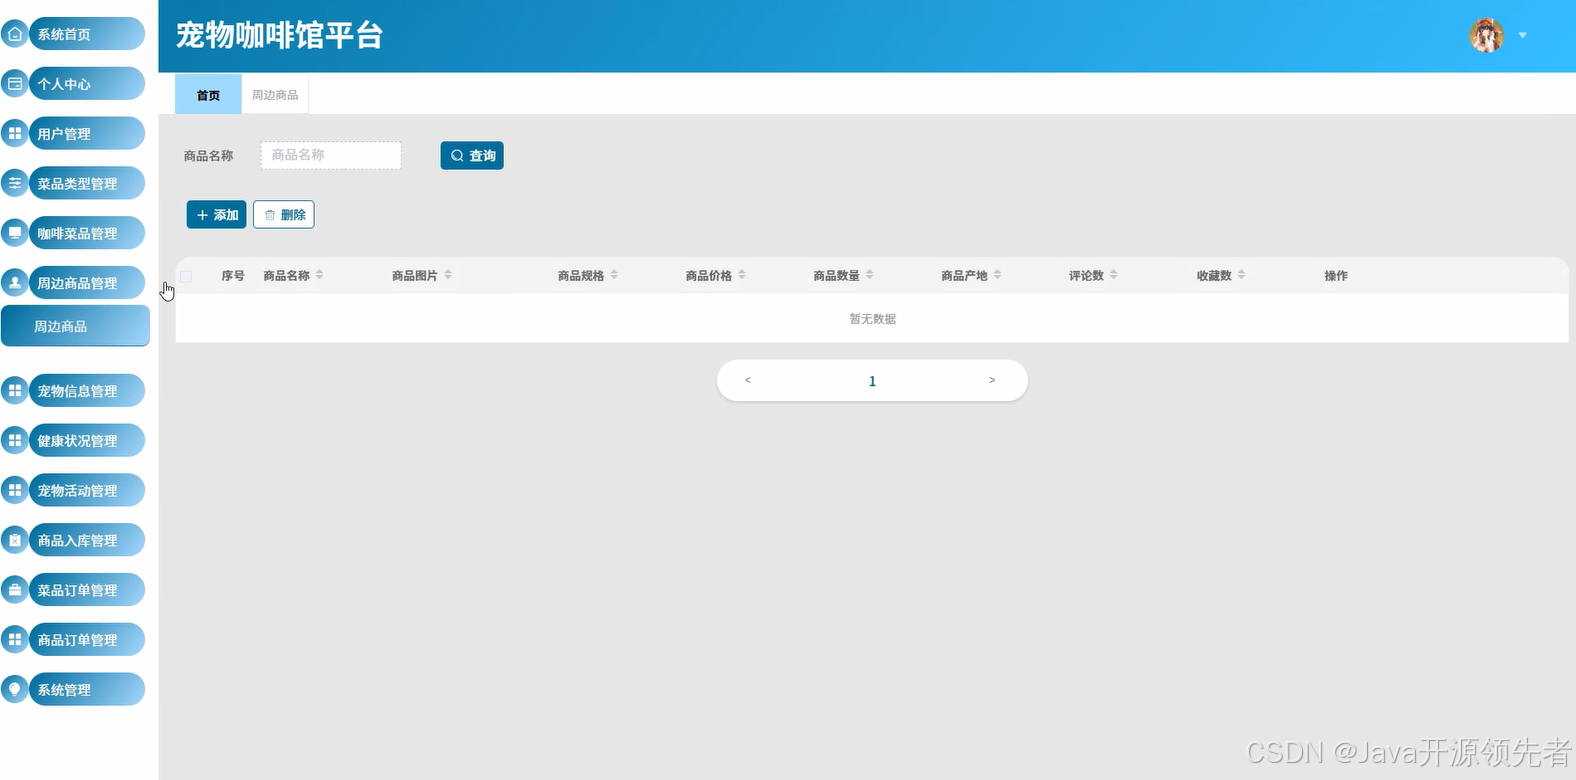
Task: Collapse 周边商品管理 menu
Action: click(86, 283)
